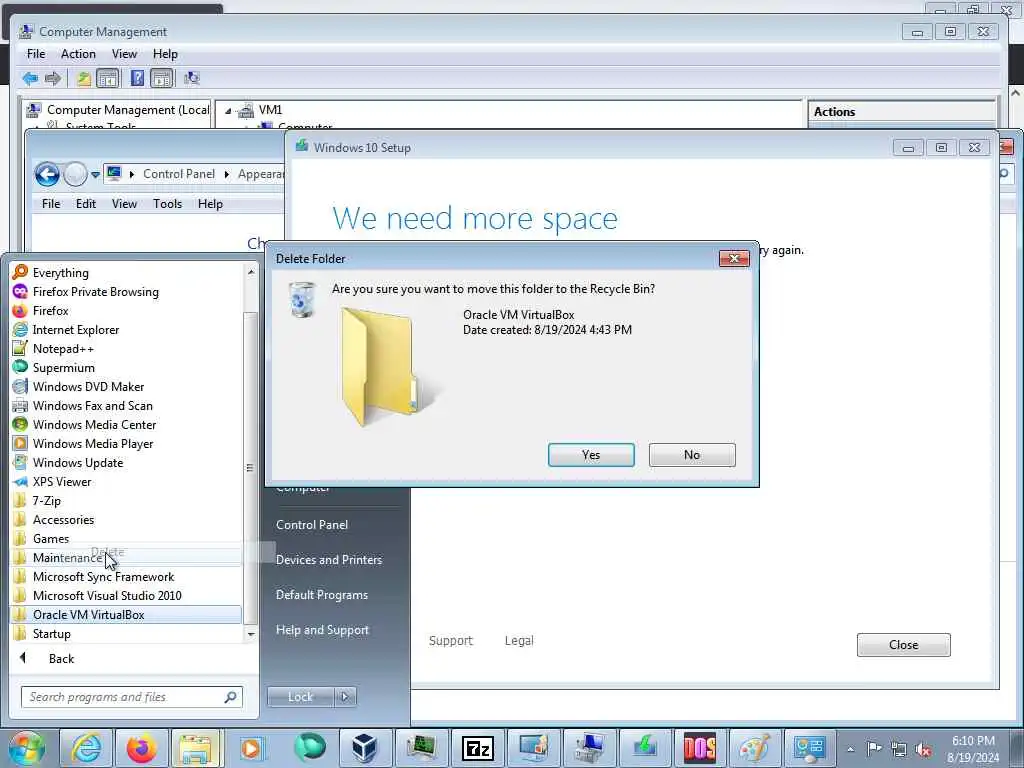This screenshot has height=768, width=1024.
Task: Open the Help menu in Computer Management
Action: (x=165, y=54)
